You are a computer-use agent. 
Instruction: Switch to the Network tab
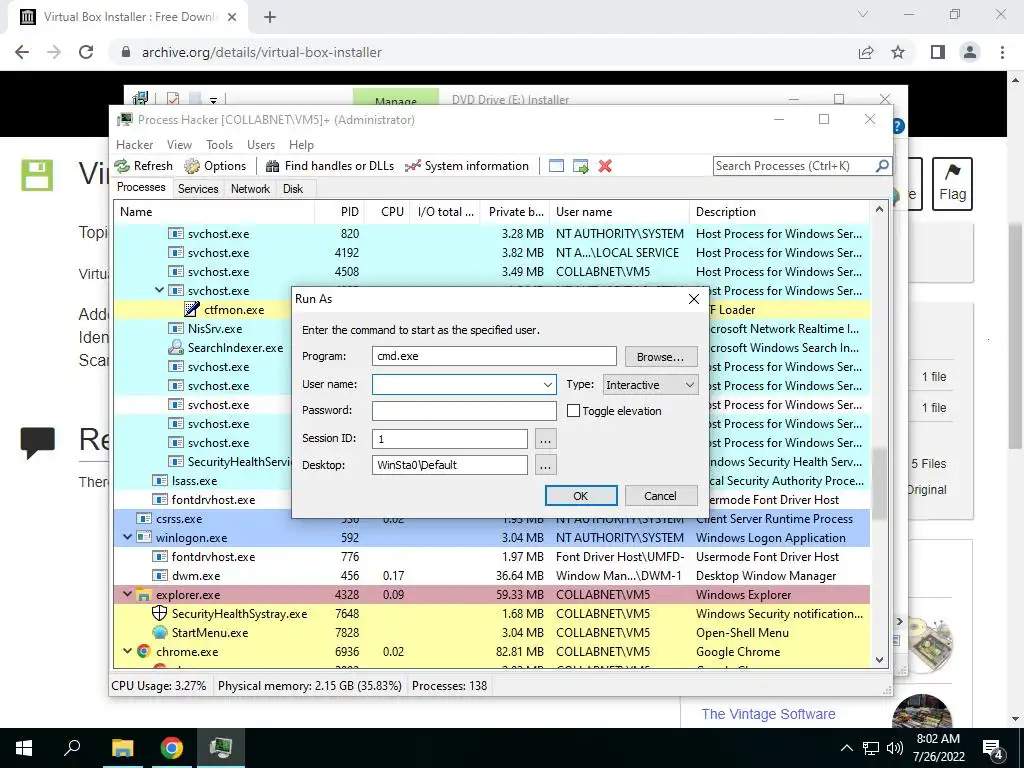pyautogui.click(x=250, y=189)
